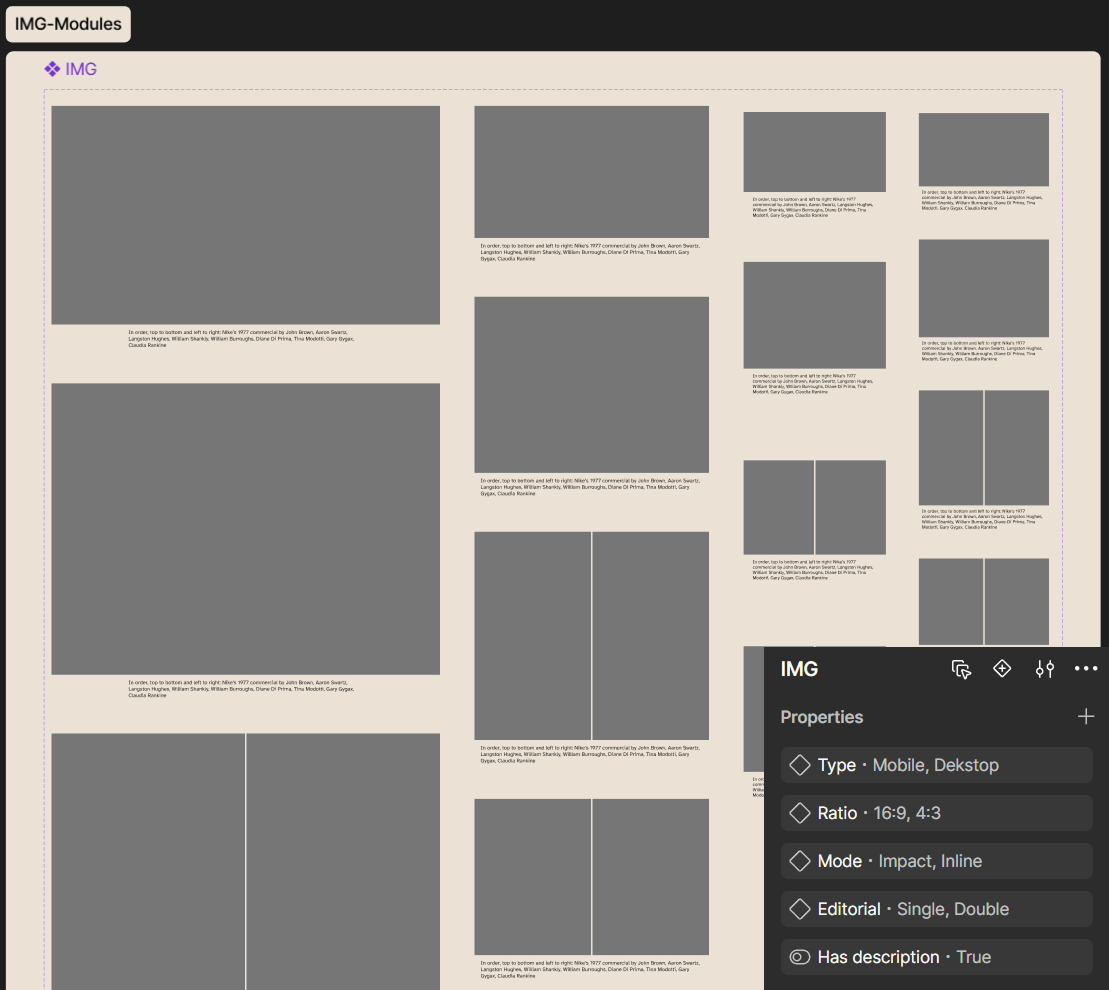
Task: Select the second large single image in left column
Action: coord(245,529)
